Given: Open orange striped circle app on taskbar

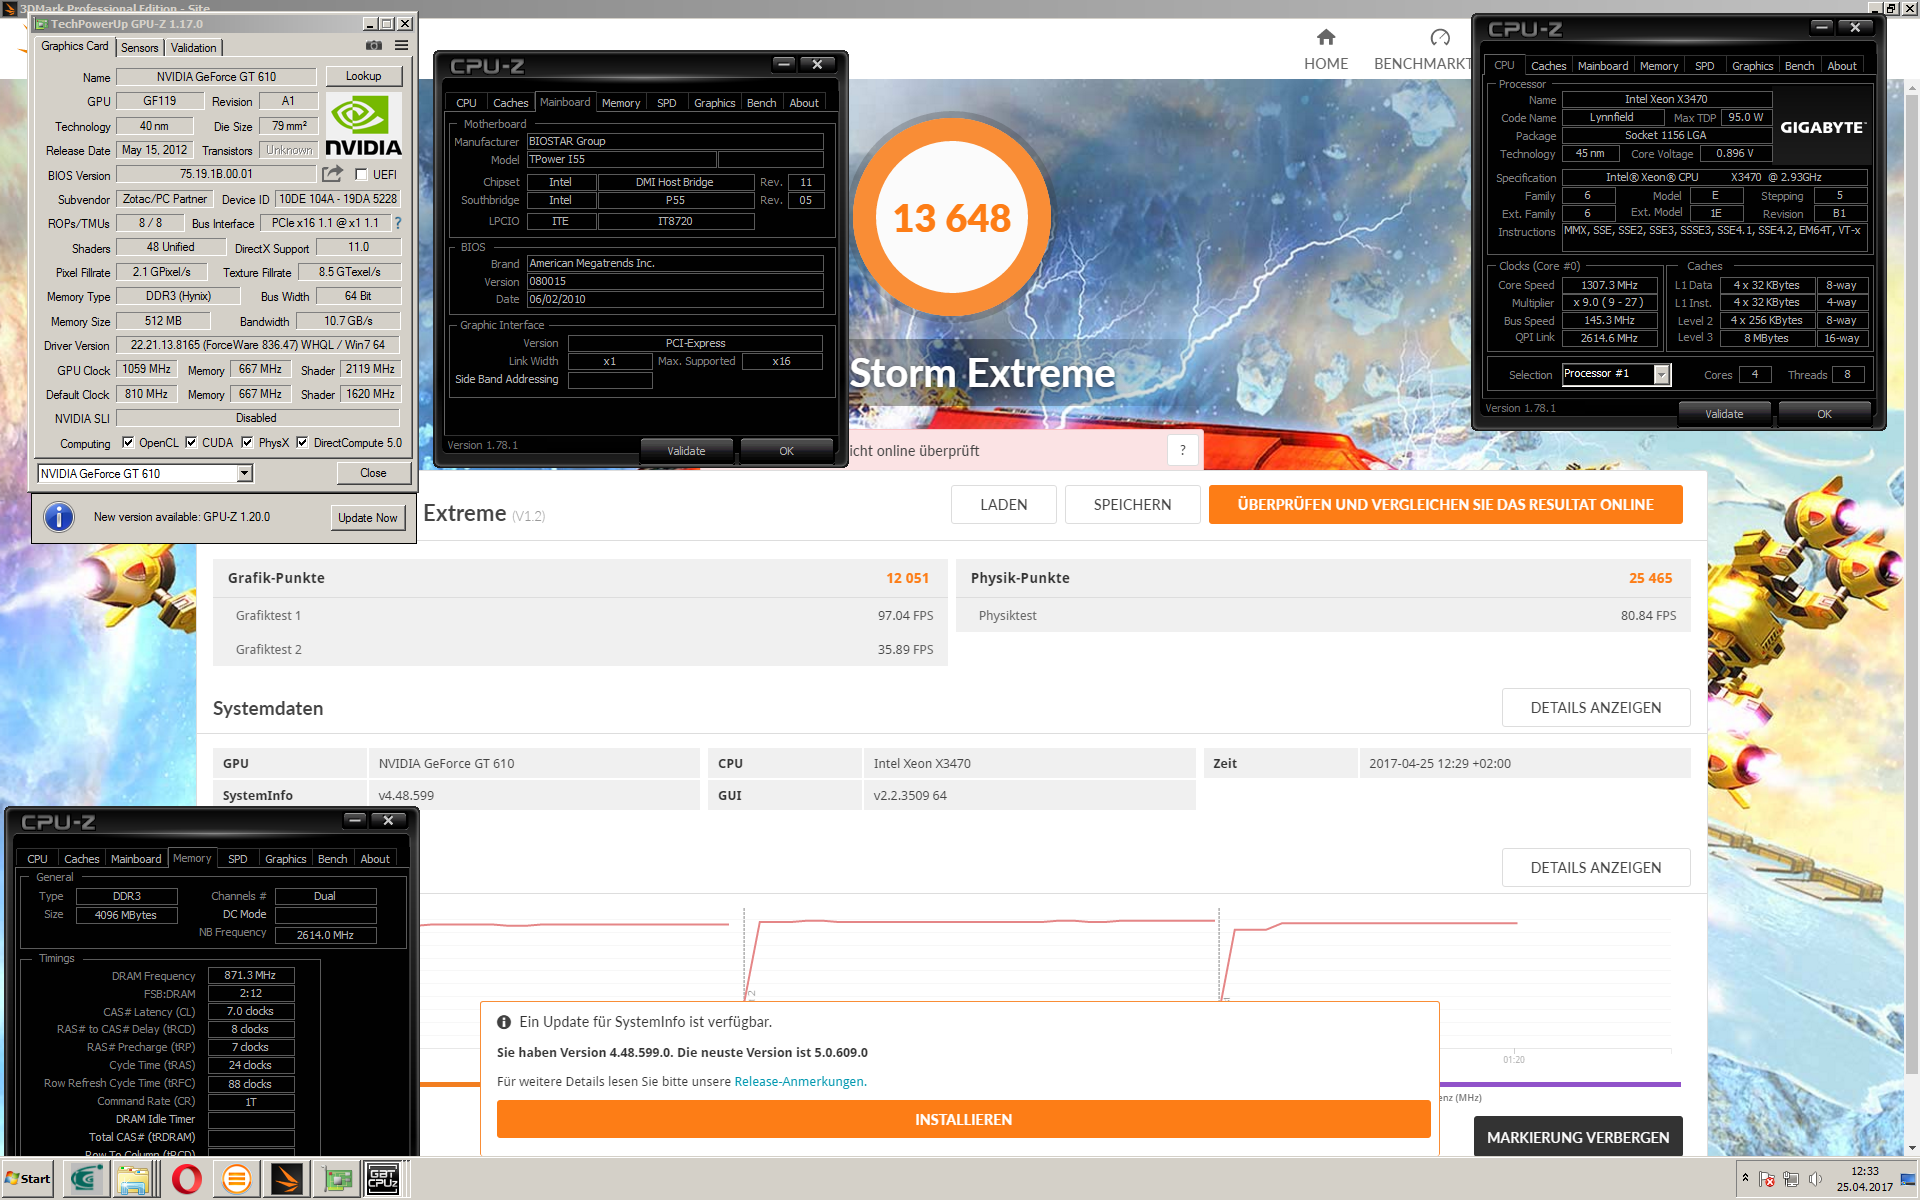Looking at the screenshot, I should pos(236,1179).
